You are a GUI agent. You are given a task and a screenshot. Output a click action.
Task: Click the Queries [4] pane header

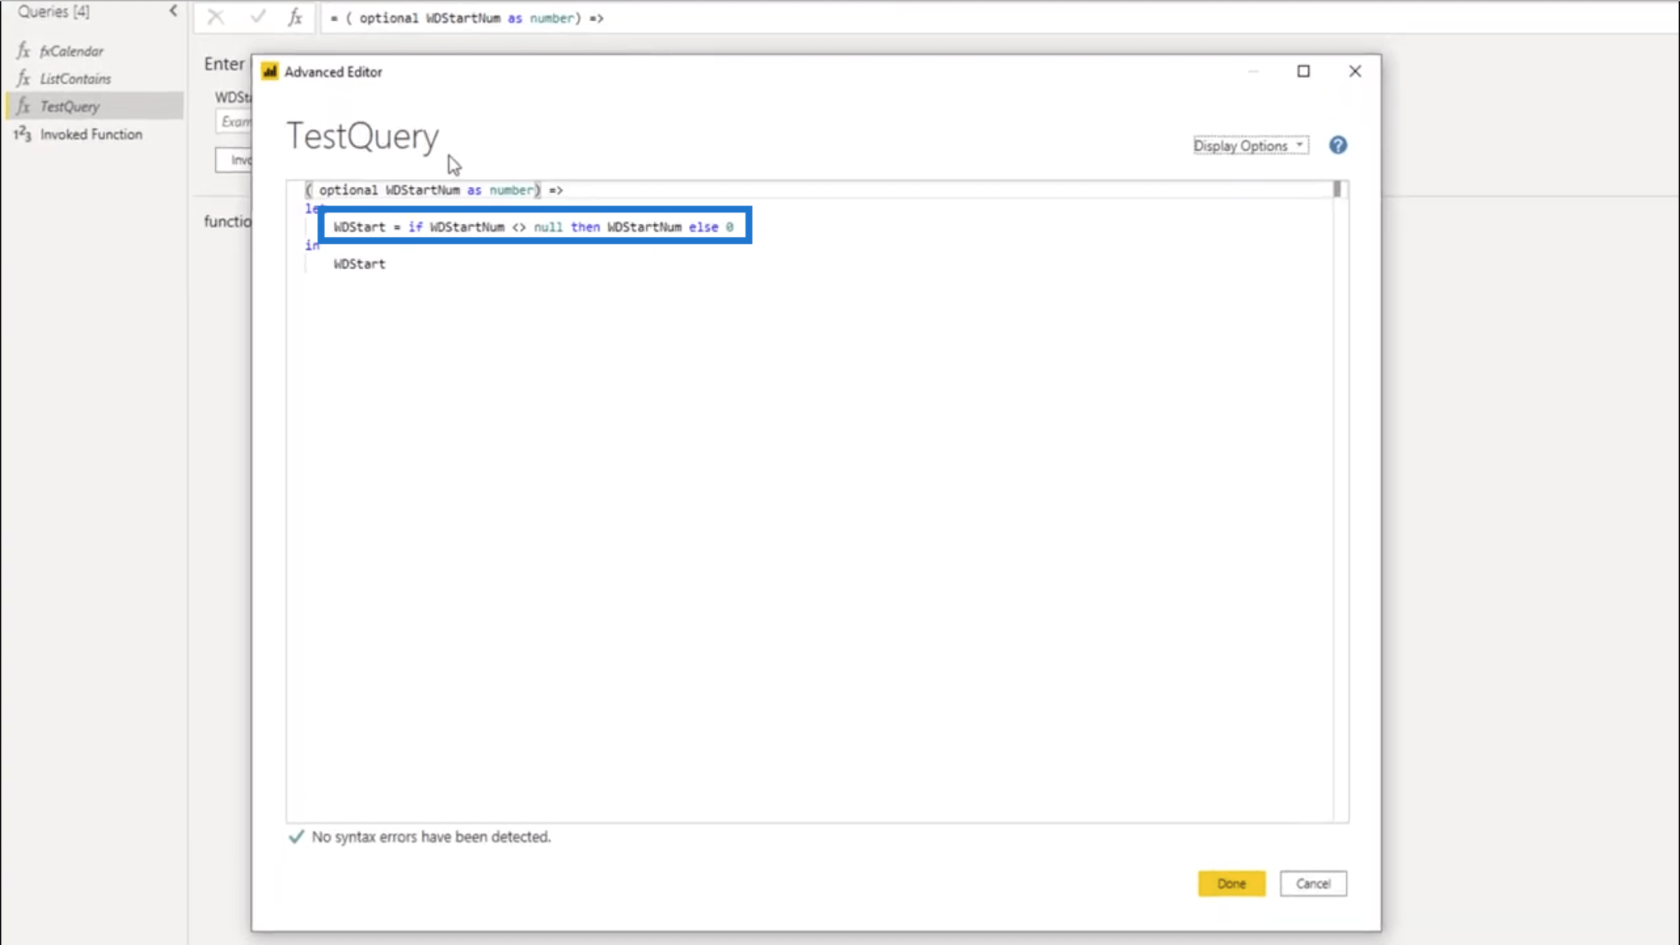[x=53, y=11]
